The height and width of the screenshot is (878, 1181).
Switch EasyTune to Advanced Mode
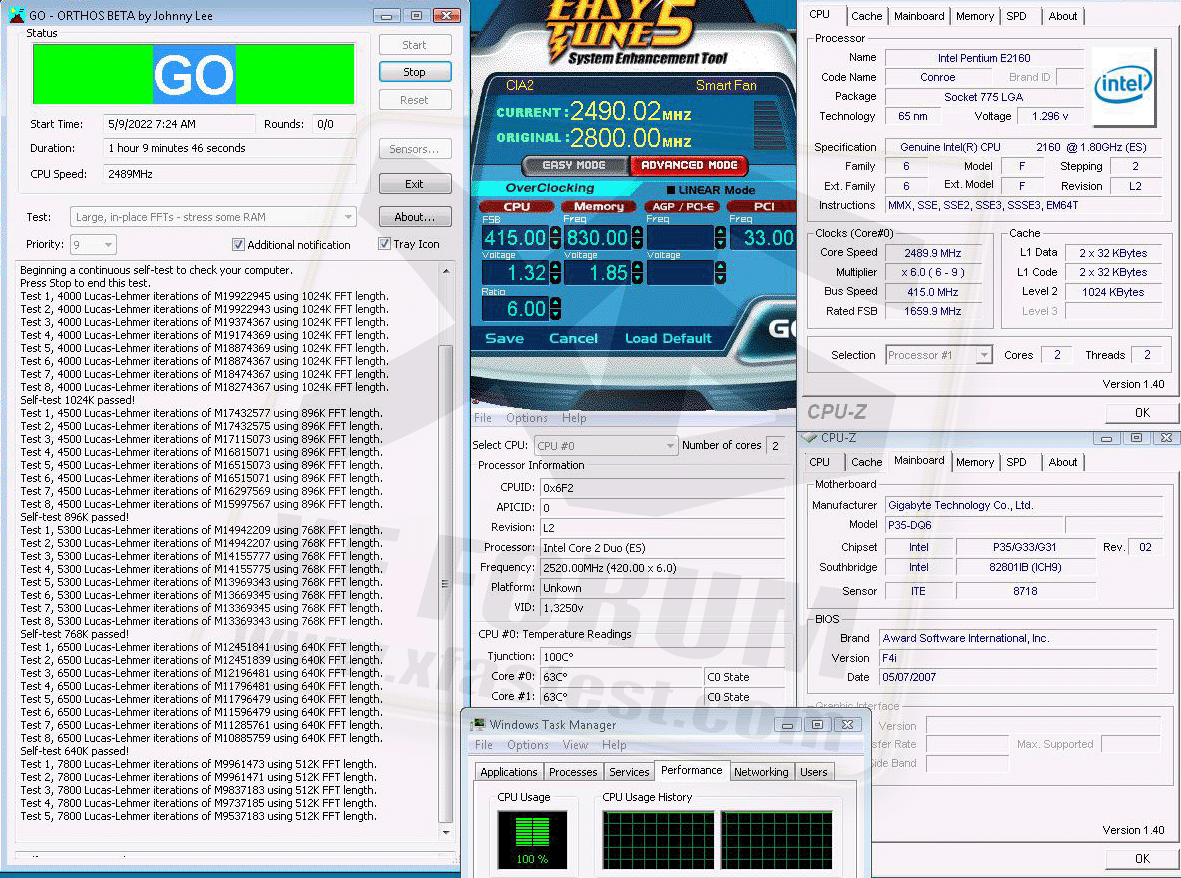click(688, 165)
